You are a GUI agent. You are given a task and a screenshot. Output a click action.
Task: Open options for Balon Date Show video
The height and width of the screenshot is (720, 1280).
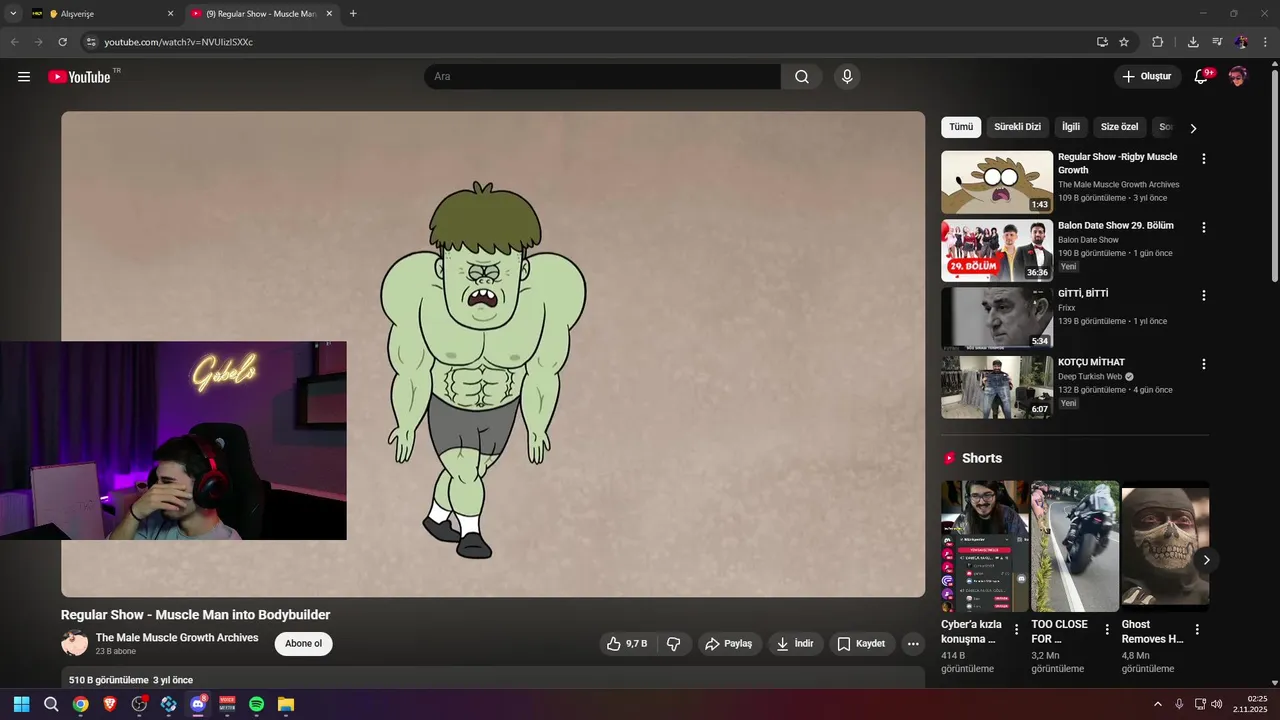point(1204,227)
